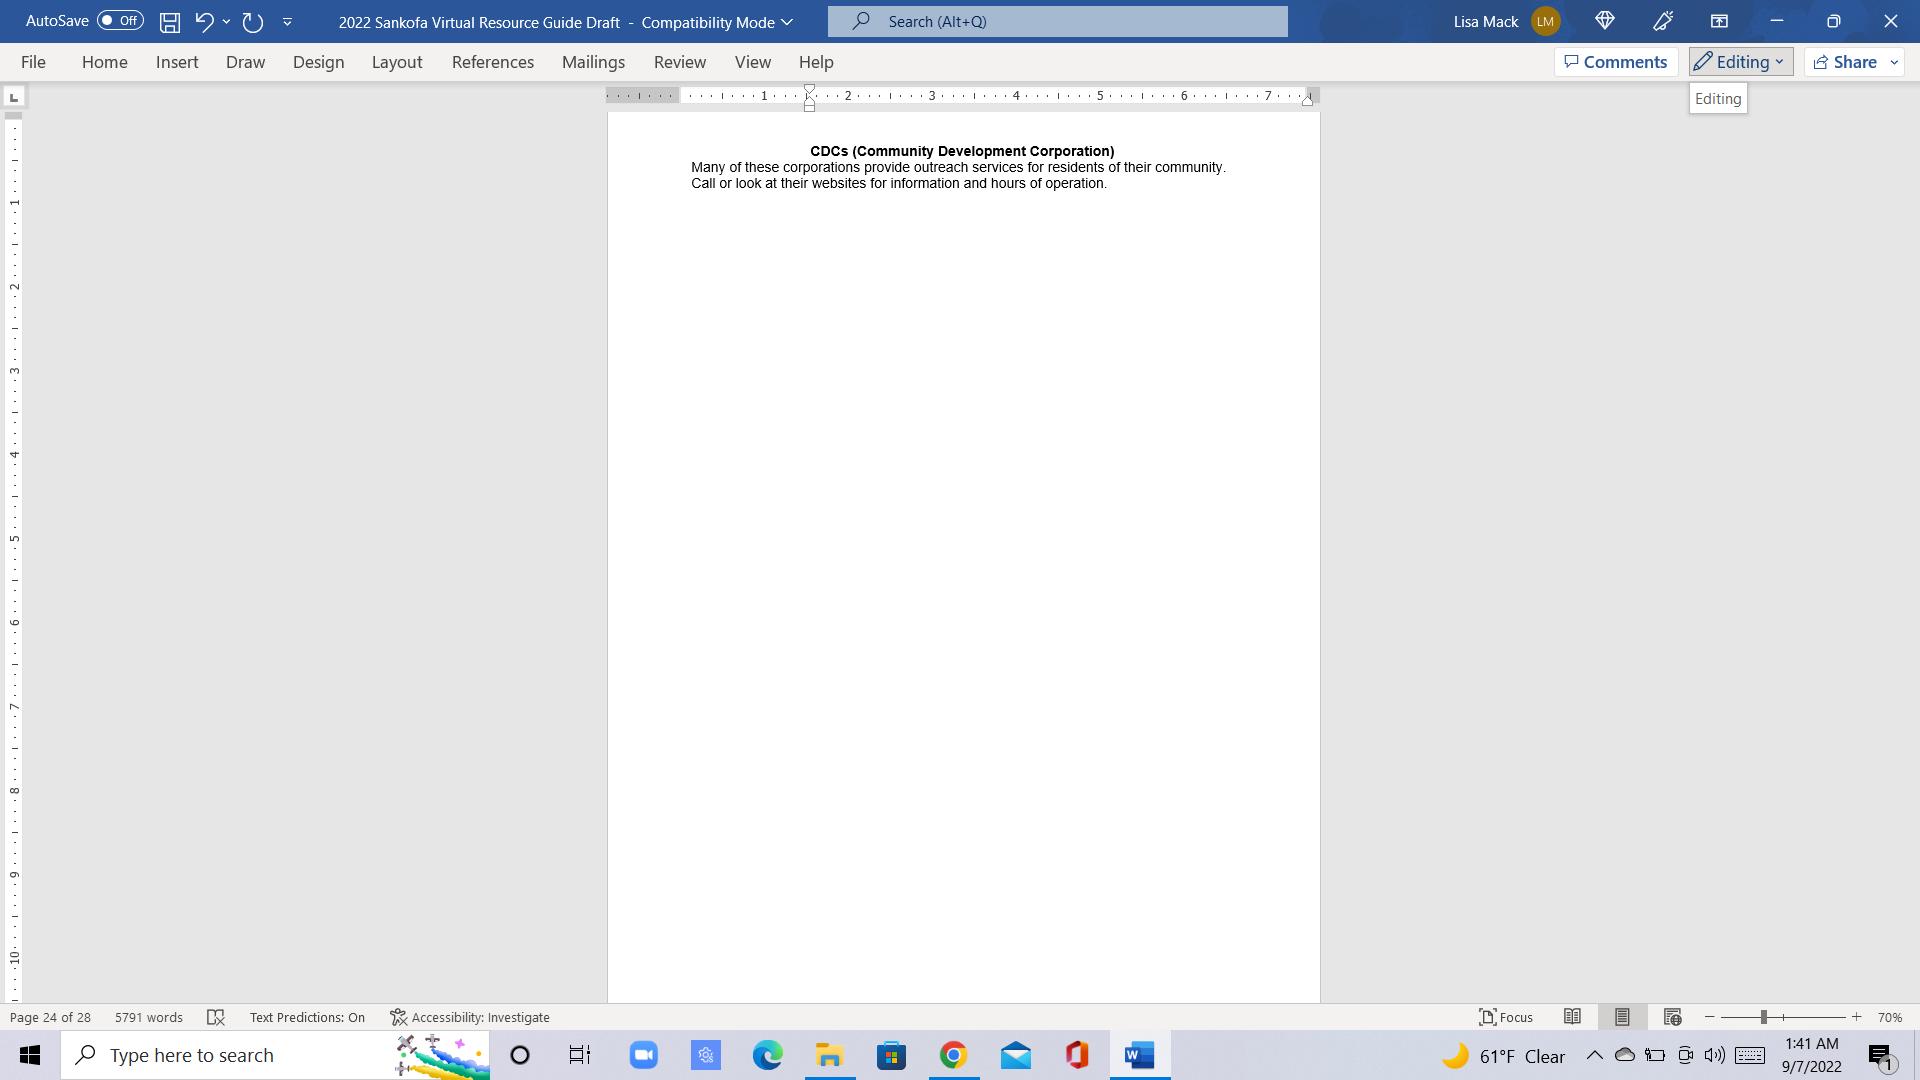1920x1080 pixels.
Task: Click the Comments button
Action: 1615,62
